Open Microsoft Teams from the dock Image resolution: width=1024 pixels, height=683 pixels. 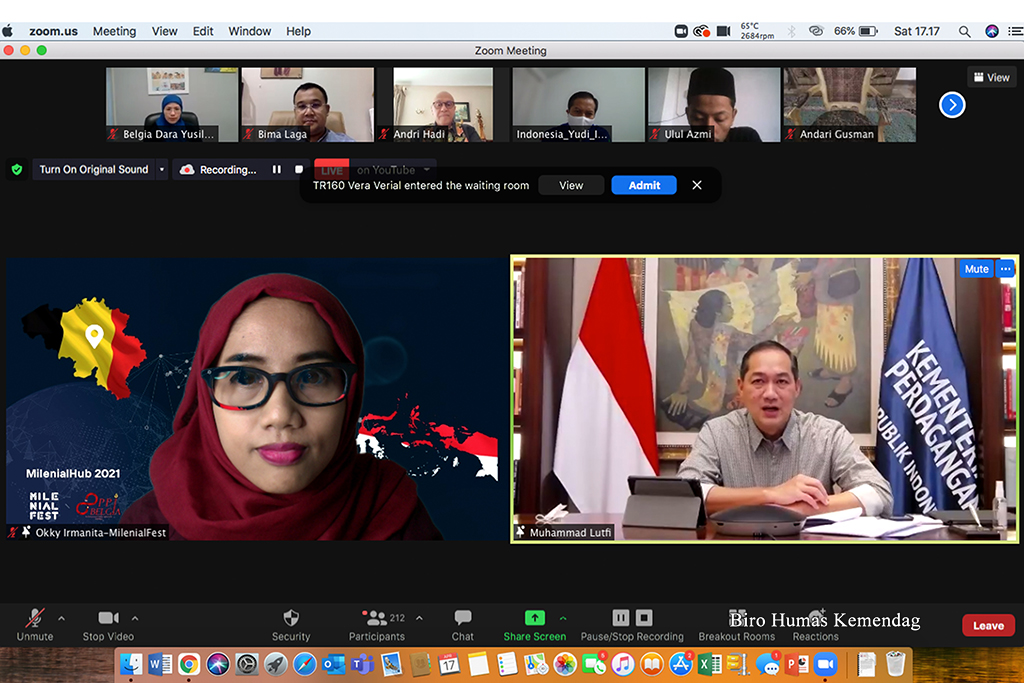[x=362, y=665]
